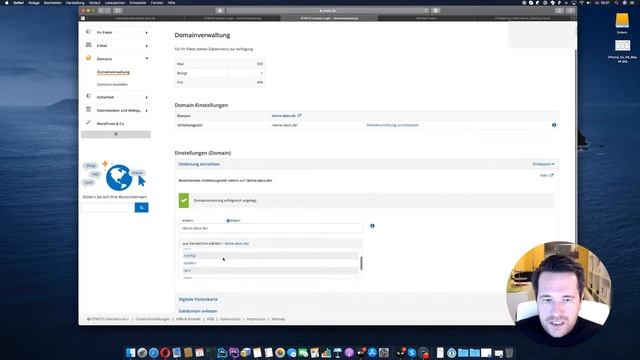Click the blue domain search magnifier button
Viewport: 640px width, 360px height.
(141, 208)
